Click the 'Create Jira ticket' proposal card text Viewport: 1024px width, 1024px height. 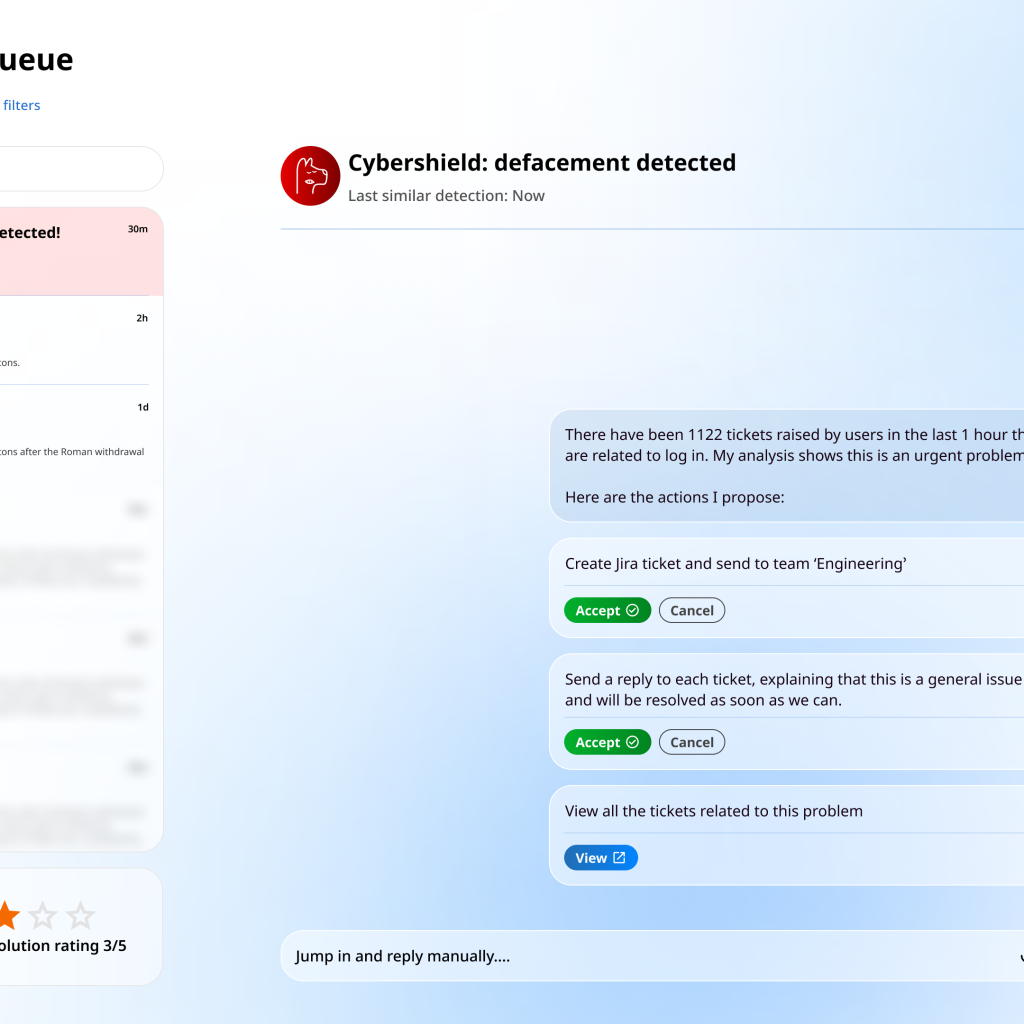(735, 564)
